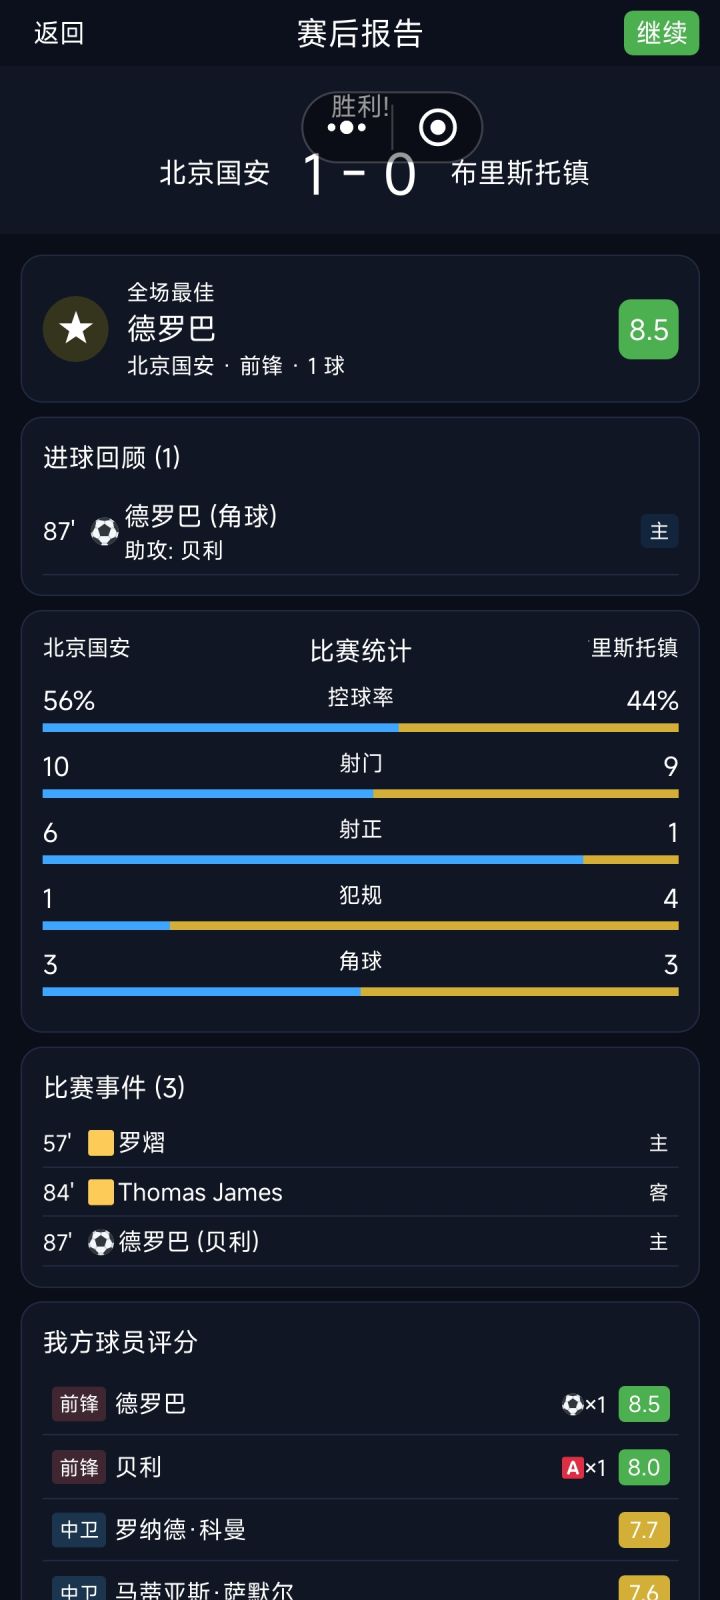Tap the ball icon in 87' event row
This screenshot has width=720, height=1600.
[x=101, y=1242]
